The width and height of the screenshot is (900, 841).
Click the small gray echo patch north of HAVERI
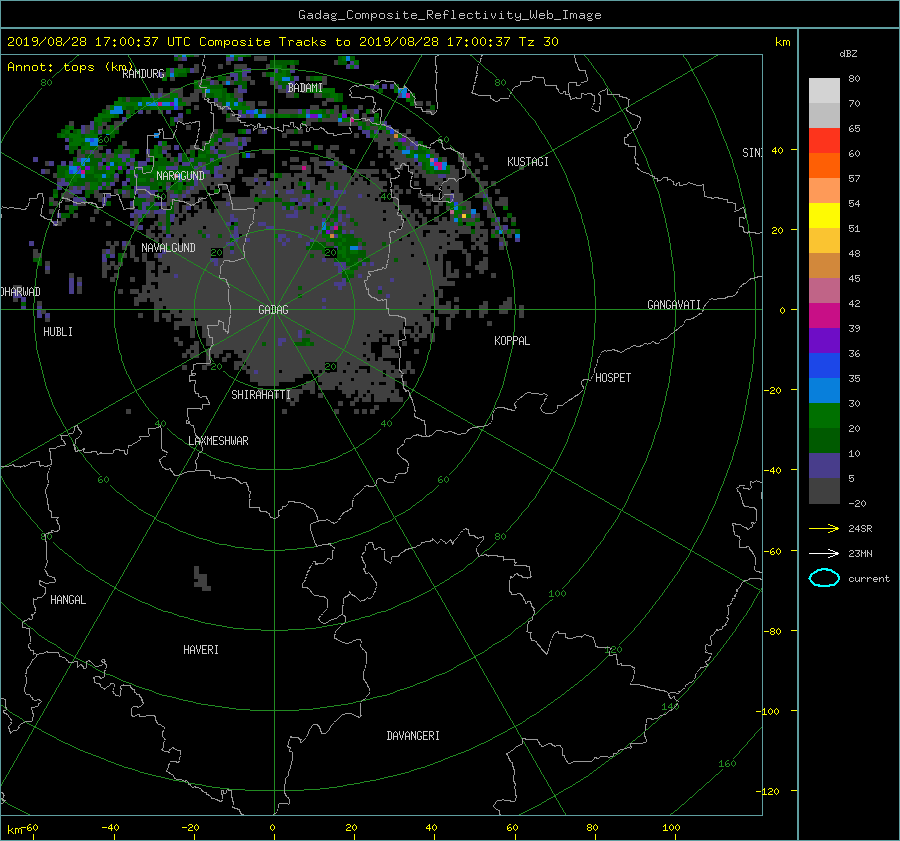coord(202,579)
